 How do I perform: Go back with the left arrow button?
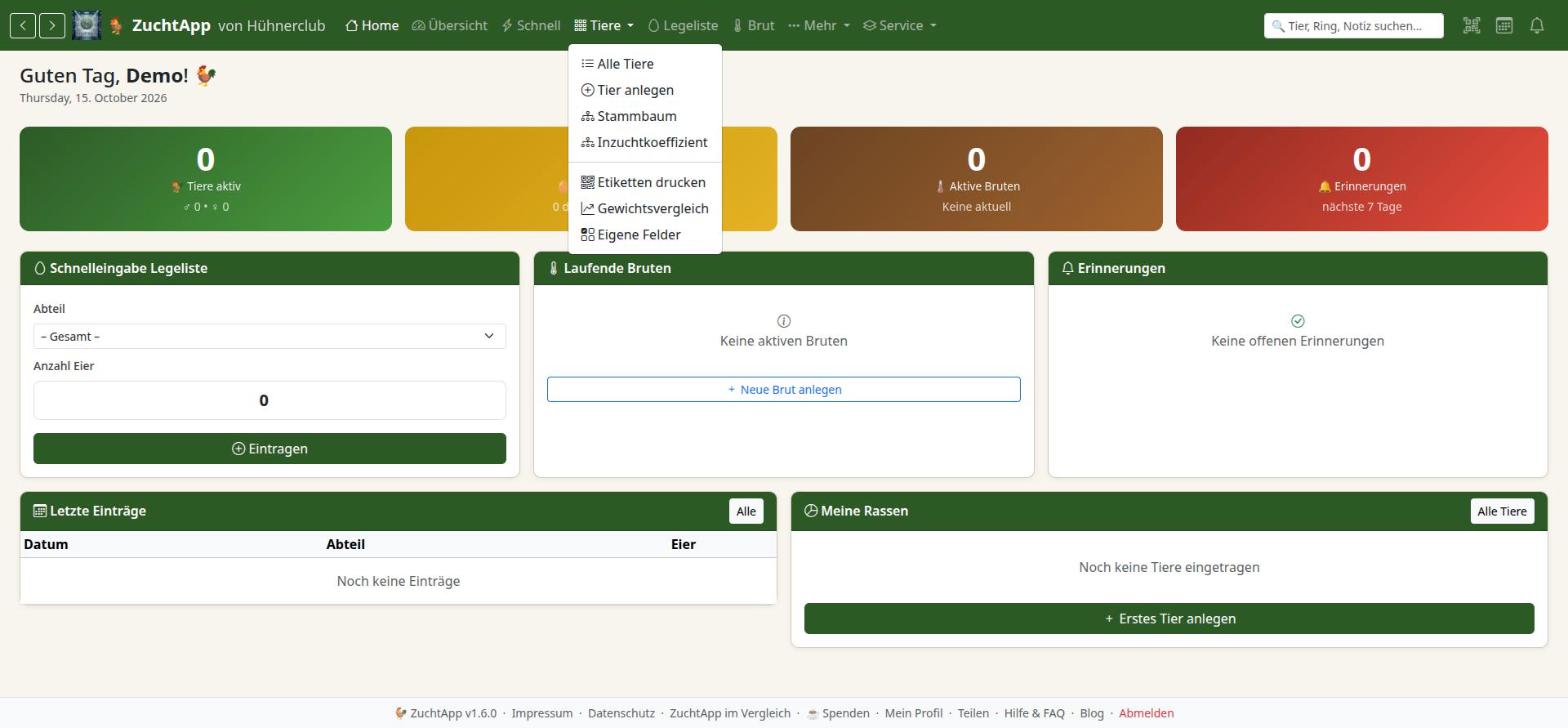click(x=23, y=25)
